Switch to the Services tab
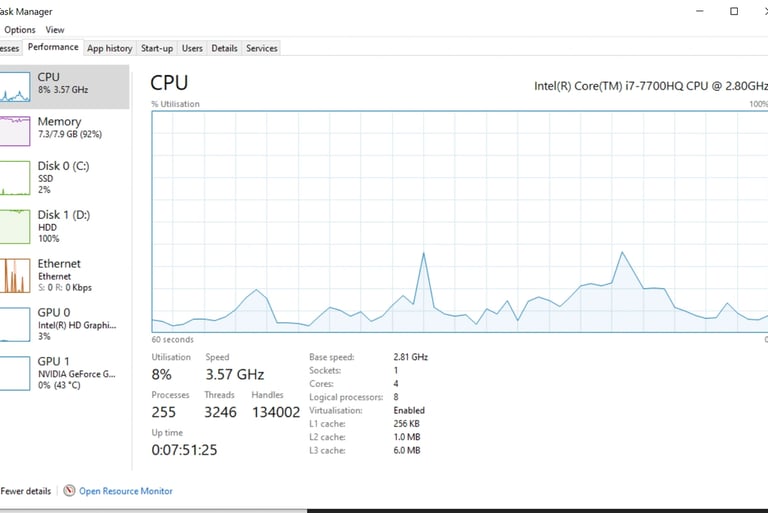 [262, 48]
